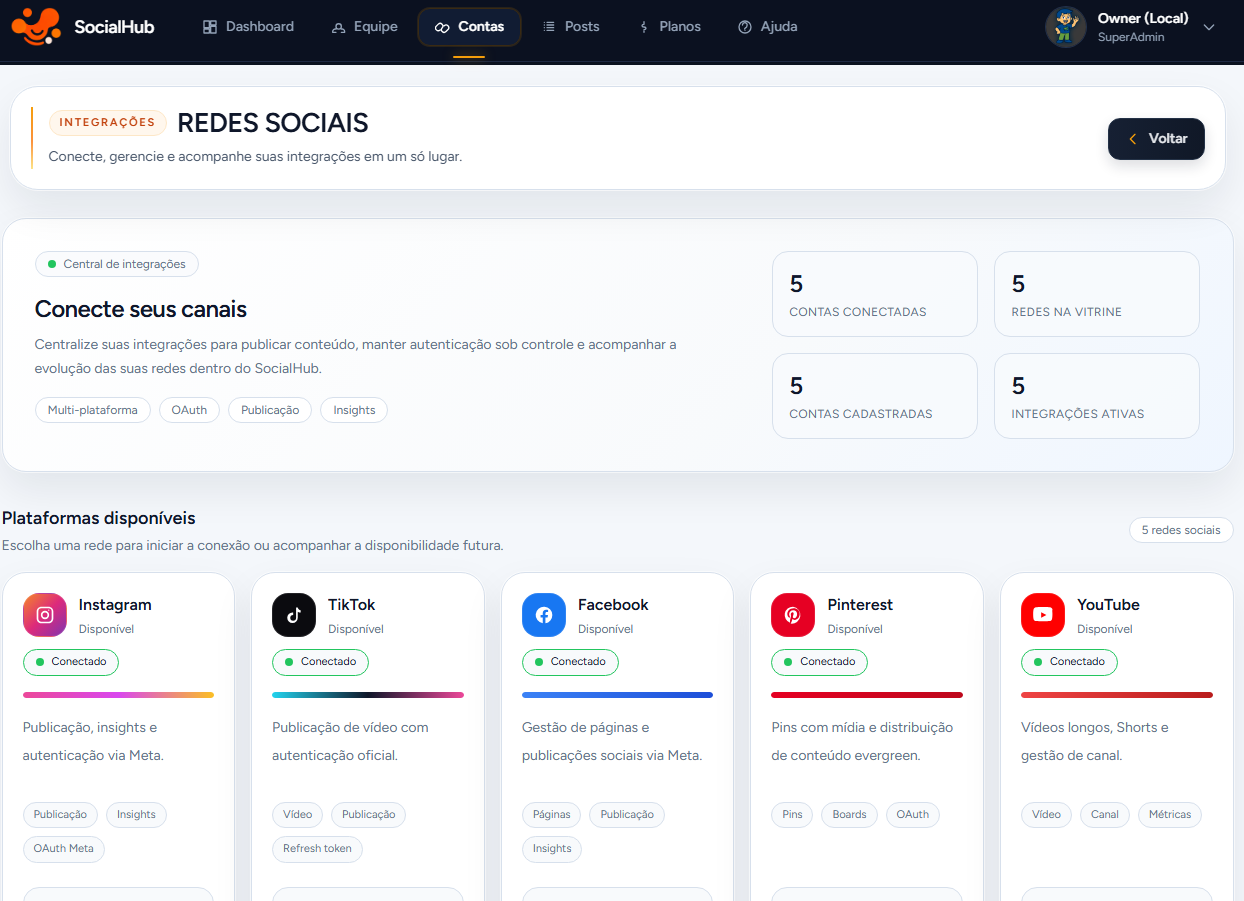Click the TikTok Conectado status badge
The image size is (1244, 901).
coord(320,662)
